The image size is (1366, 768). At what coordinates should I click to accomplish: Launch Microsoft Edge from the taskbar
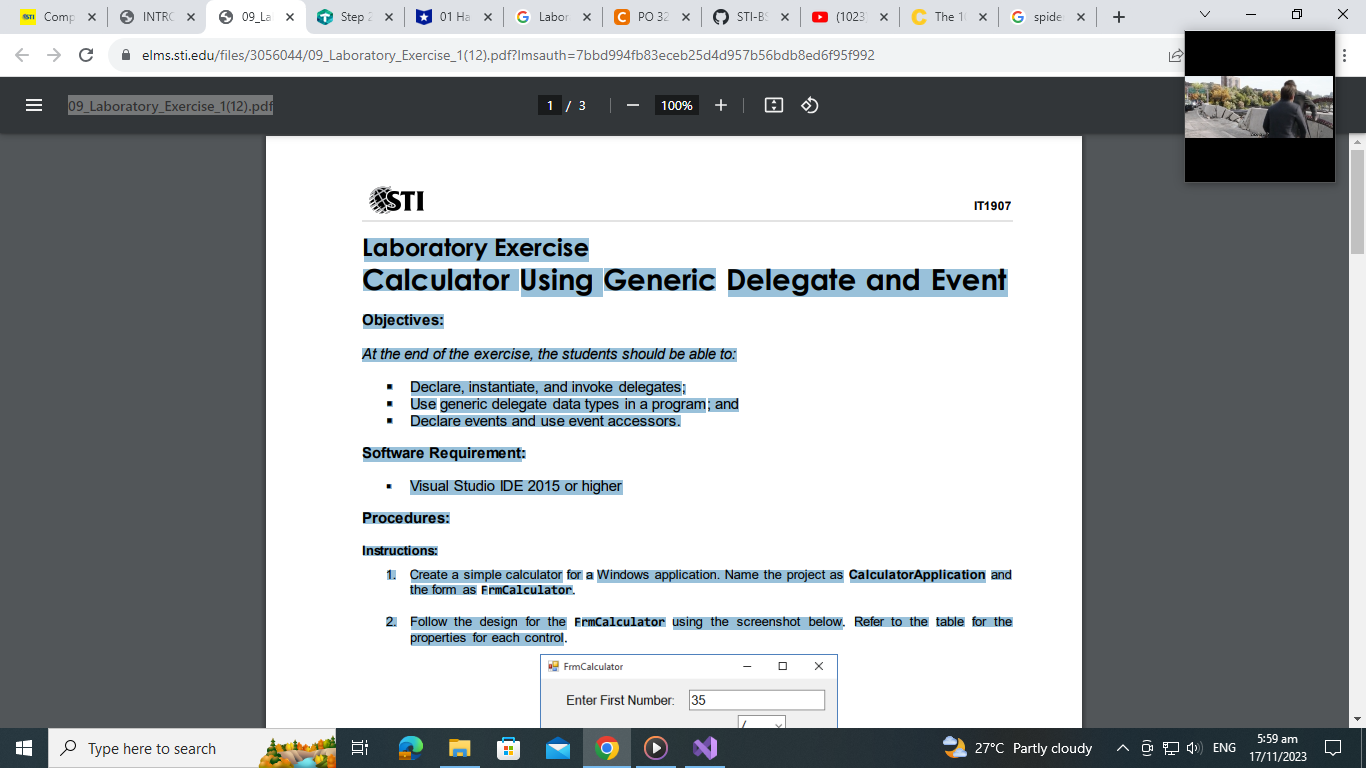click(x=410, y=748)
